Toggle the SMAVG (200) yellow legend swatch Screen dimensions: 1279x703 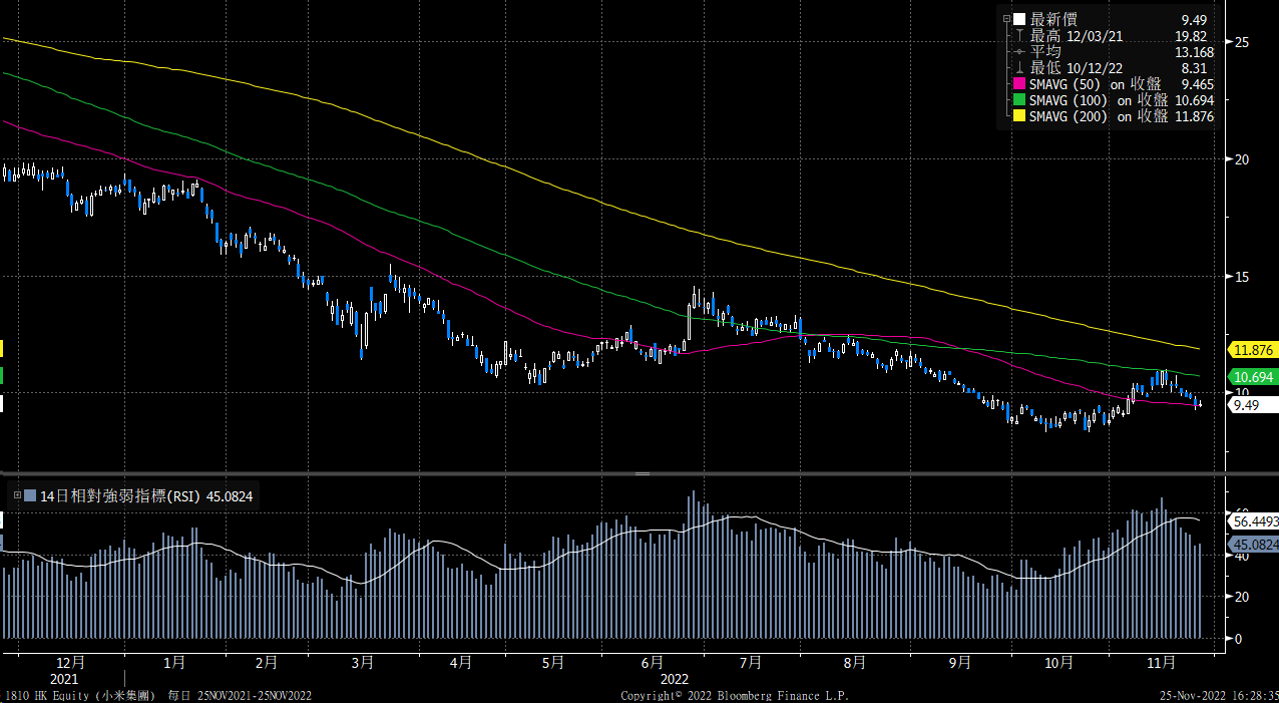(1017, 116)
